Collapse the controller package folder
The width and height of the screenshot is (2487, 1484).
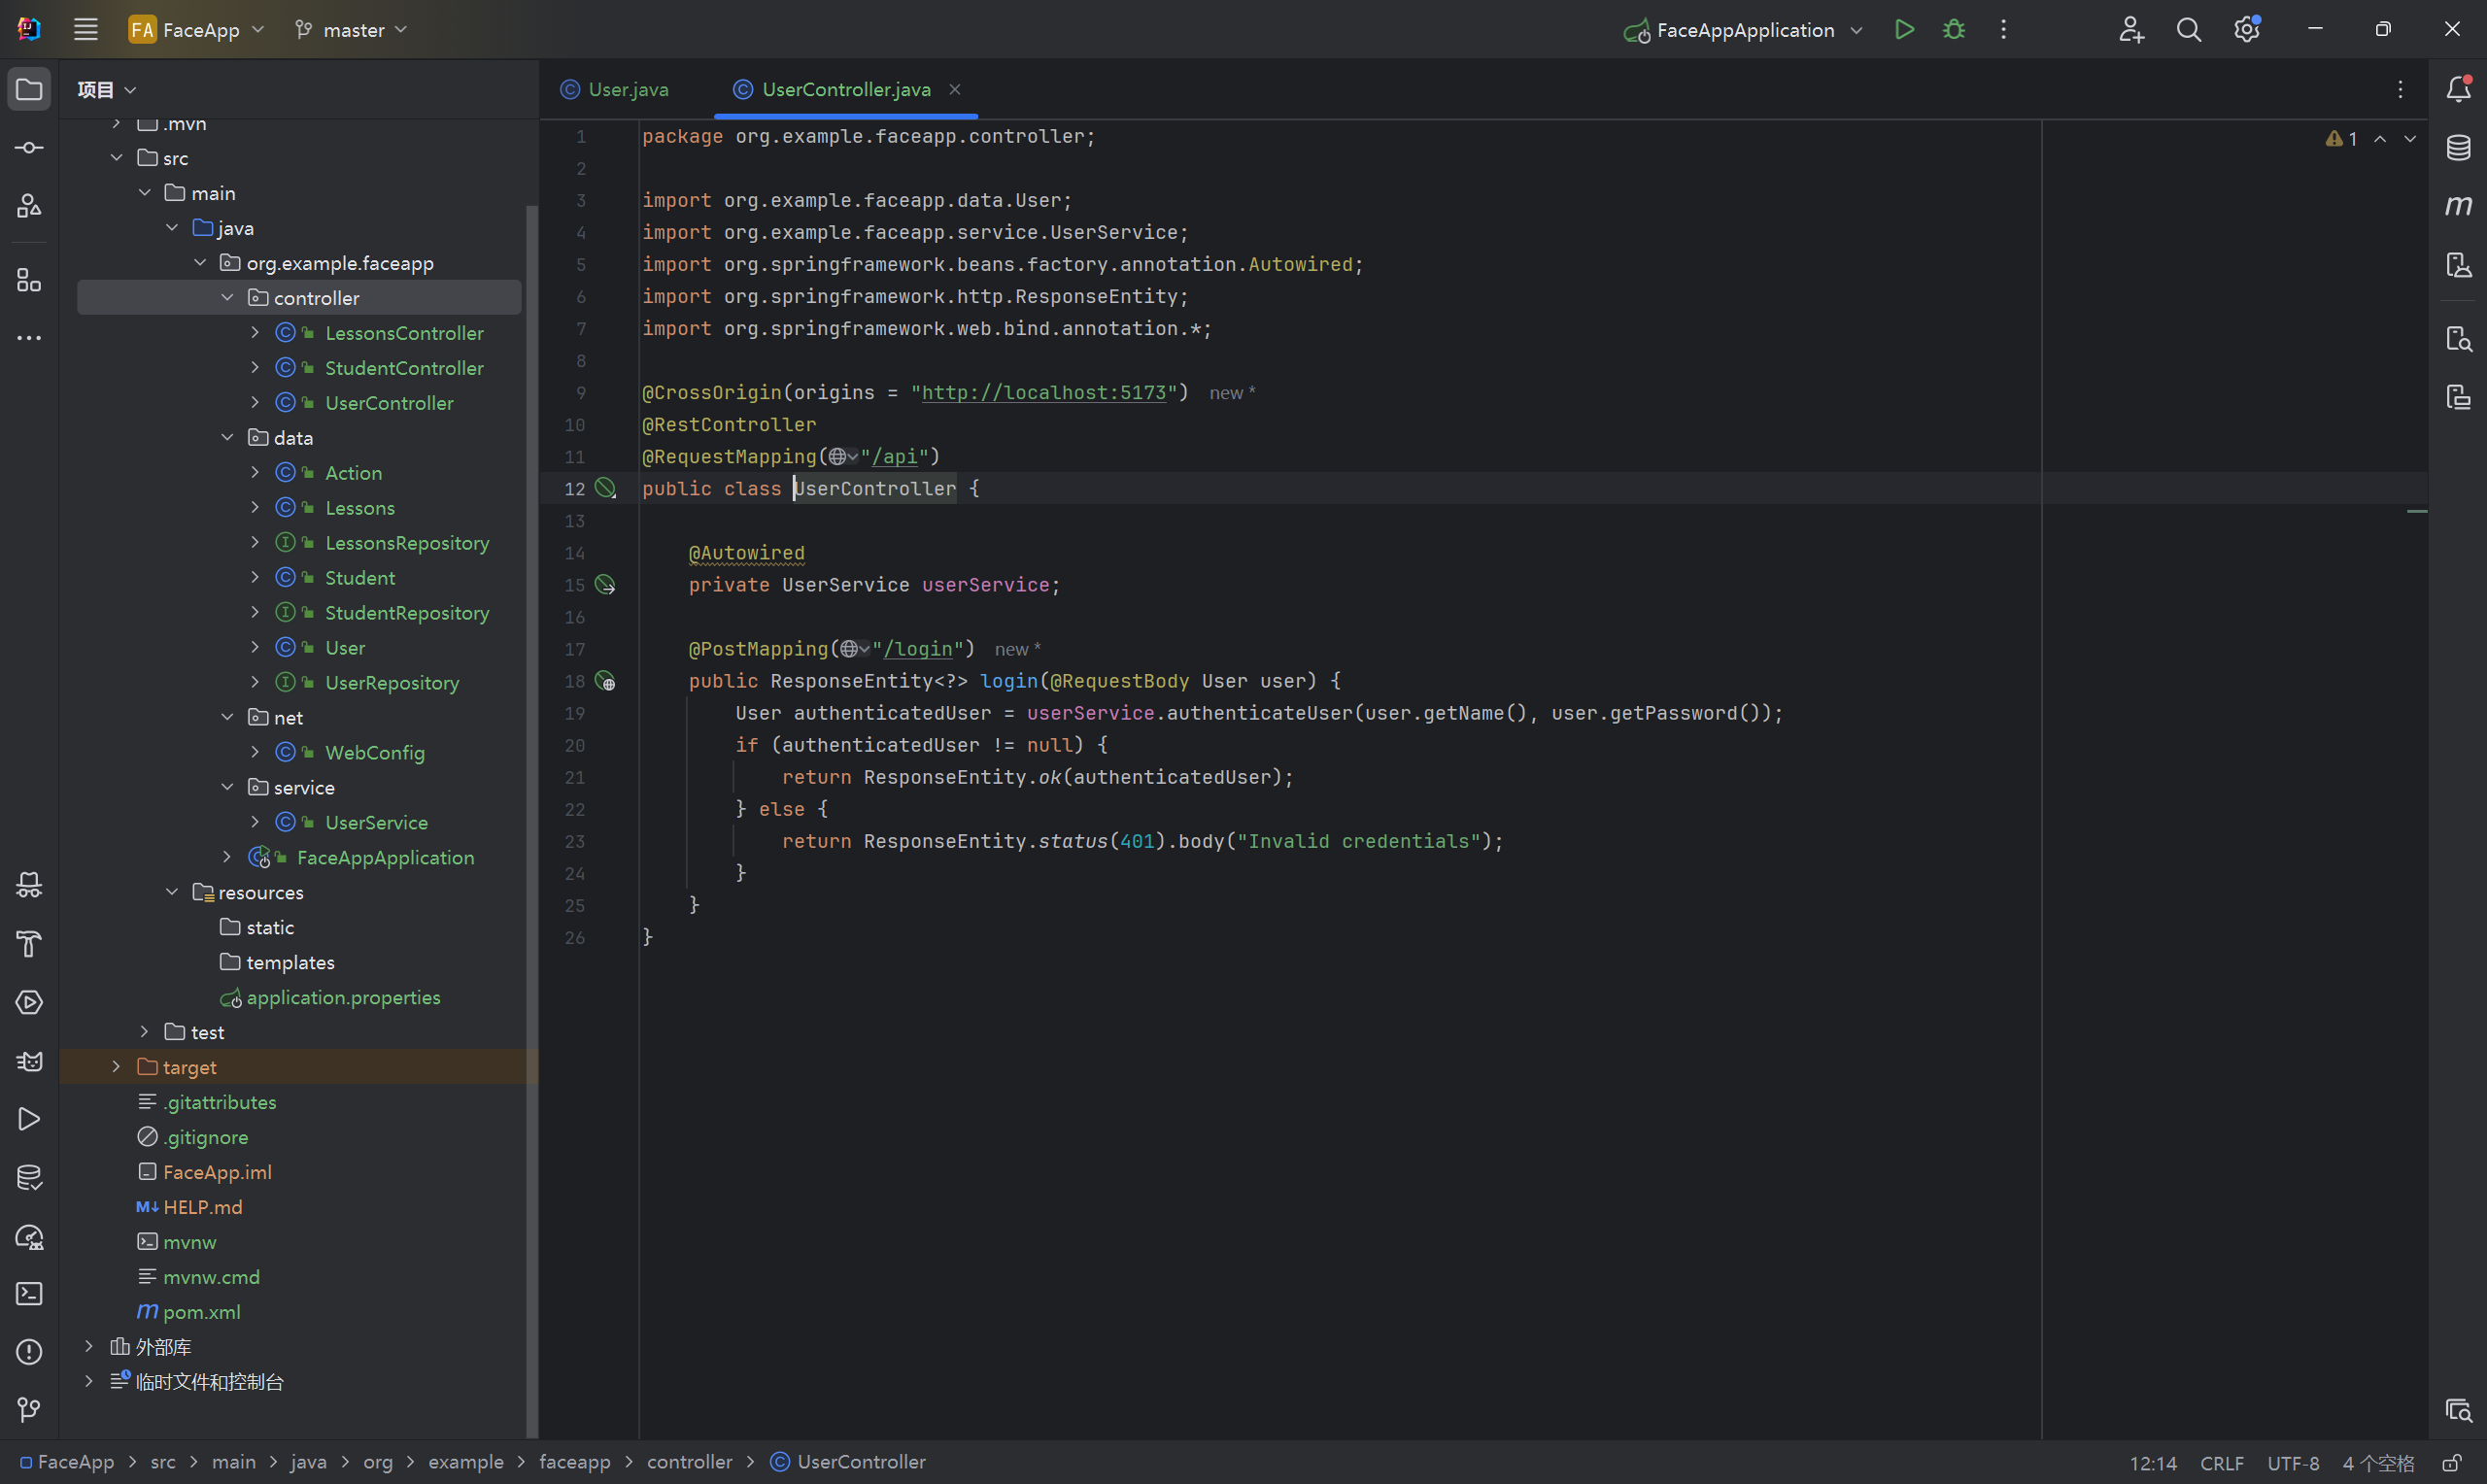coord(227,298)
